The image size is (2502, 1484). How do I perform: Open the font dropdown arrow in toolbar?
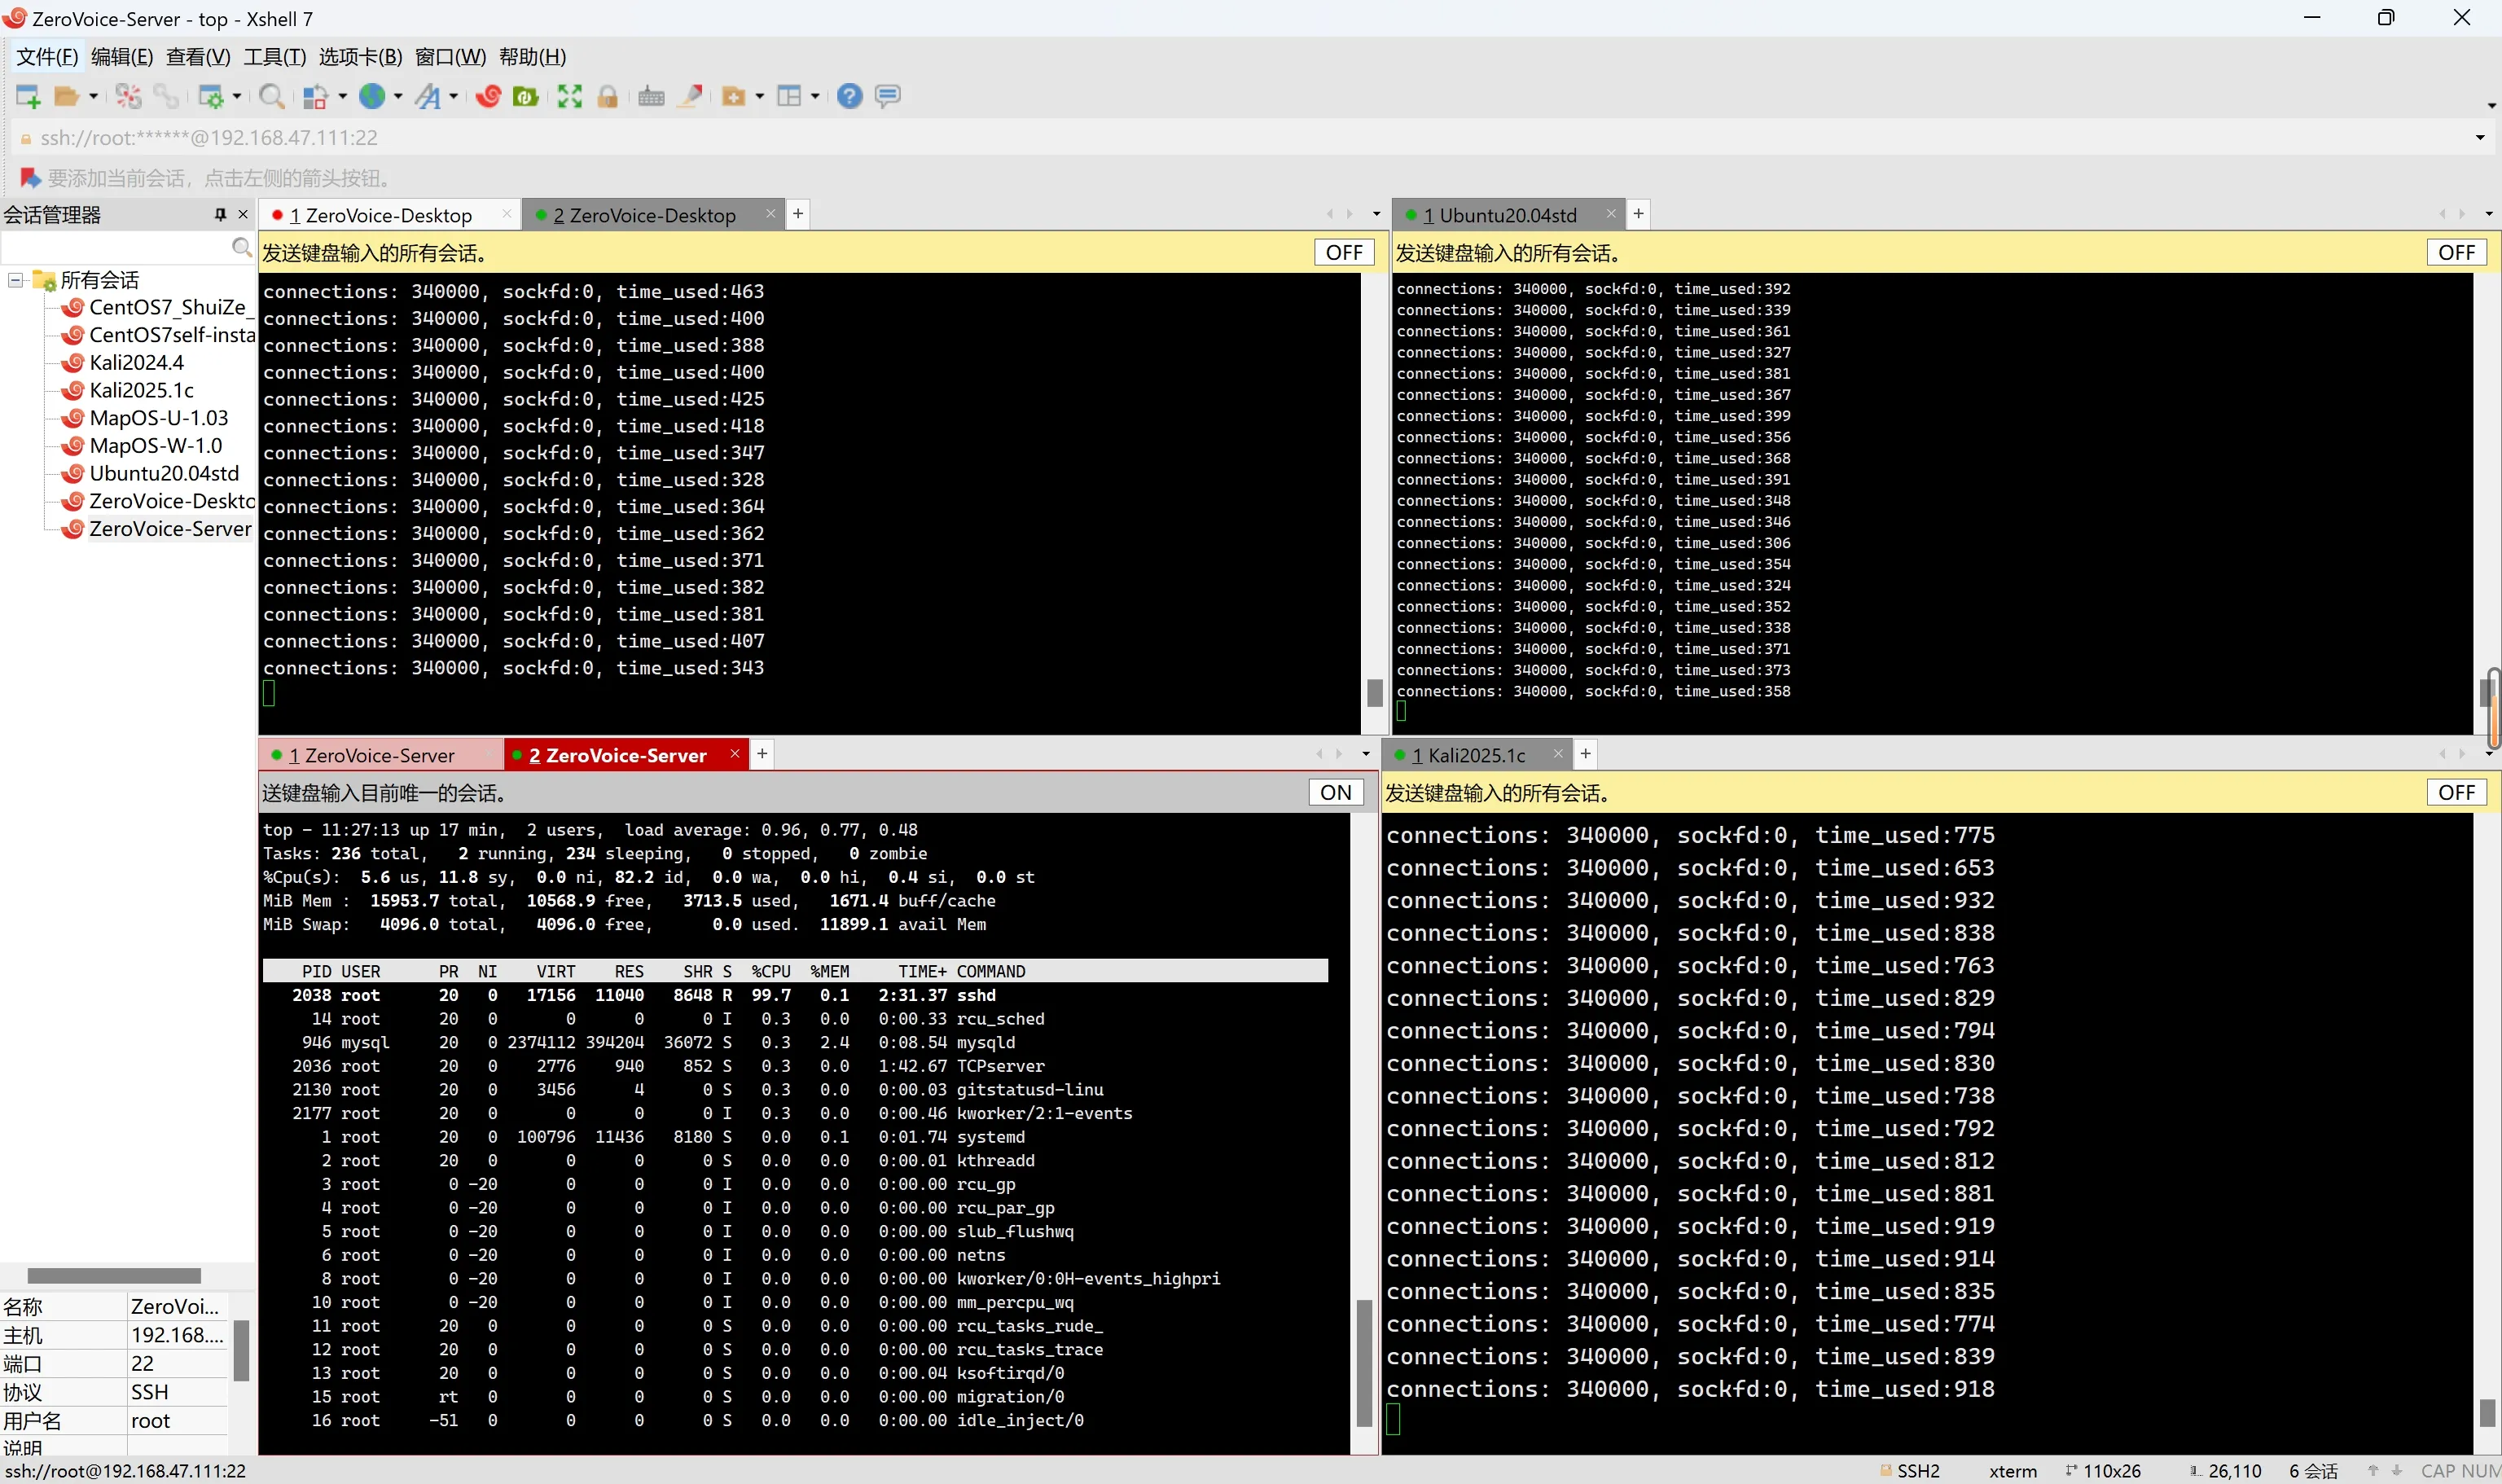point(454,96)
